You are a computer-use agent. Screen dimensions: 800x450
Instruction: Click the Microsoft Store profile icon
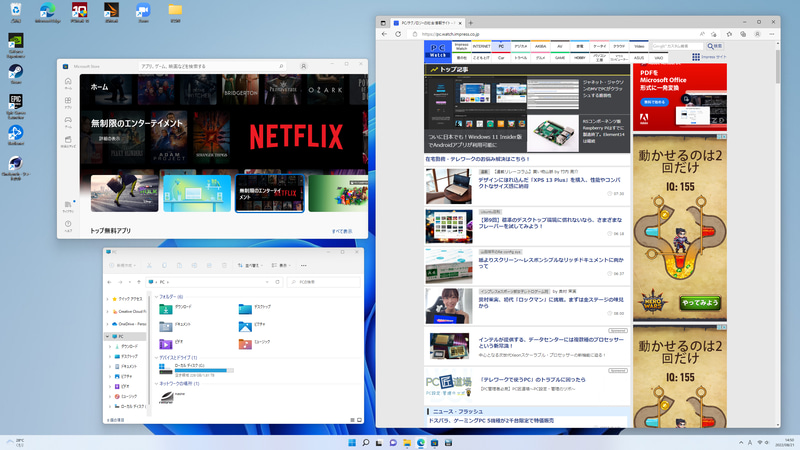pos(304,66)
